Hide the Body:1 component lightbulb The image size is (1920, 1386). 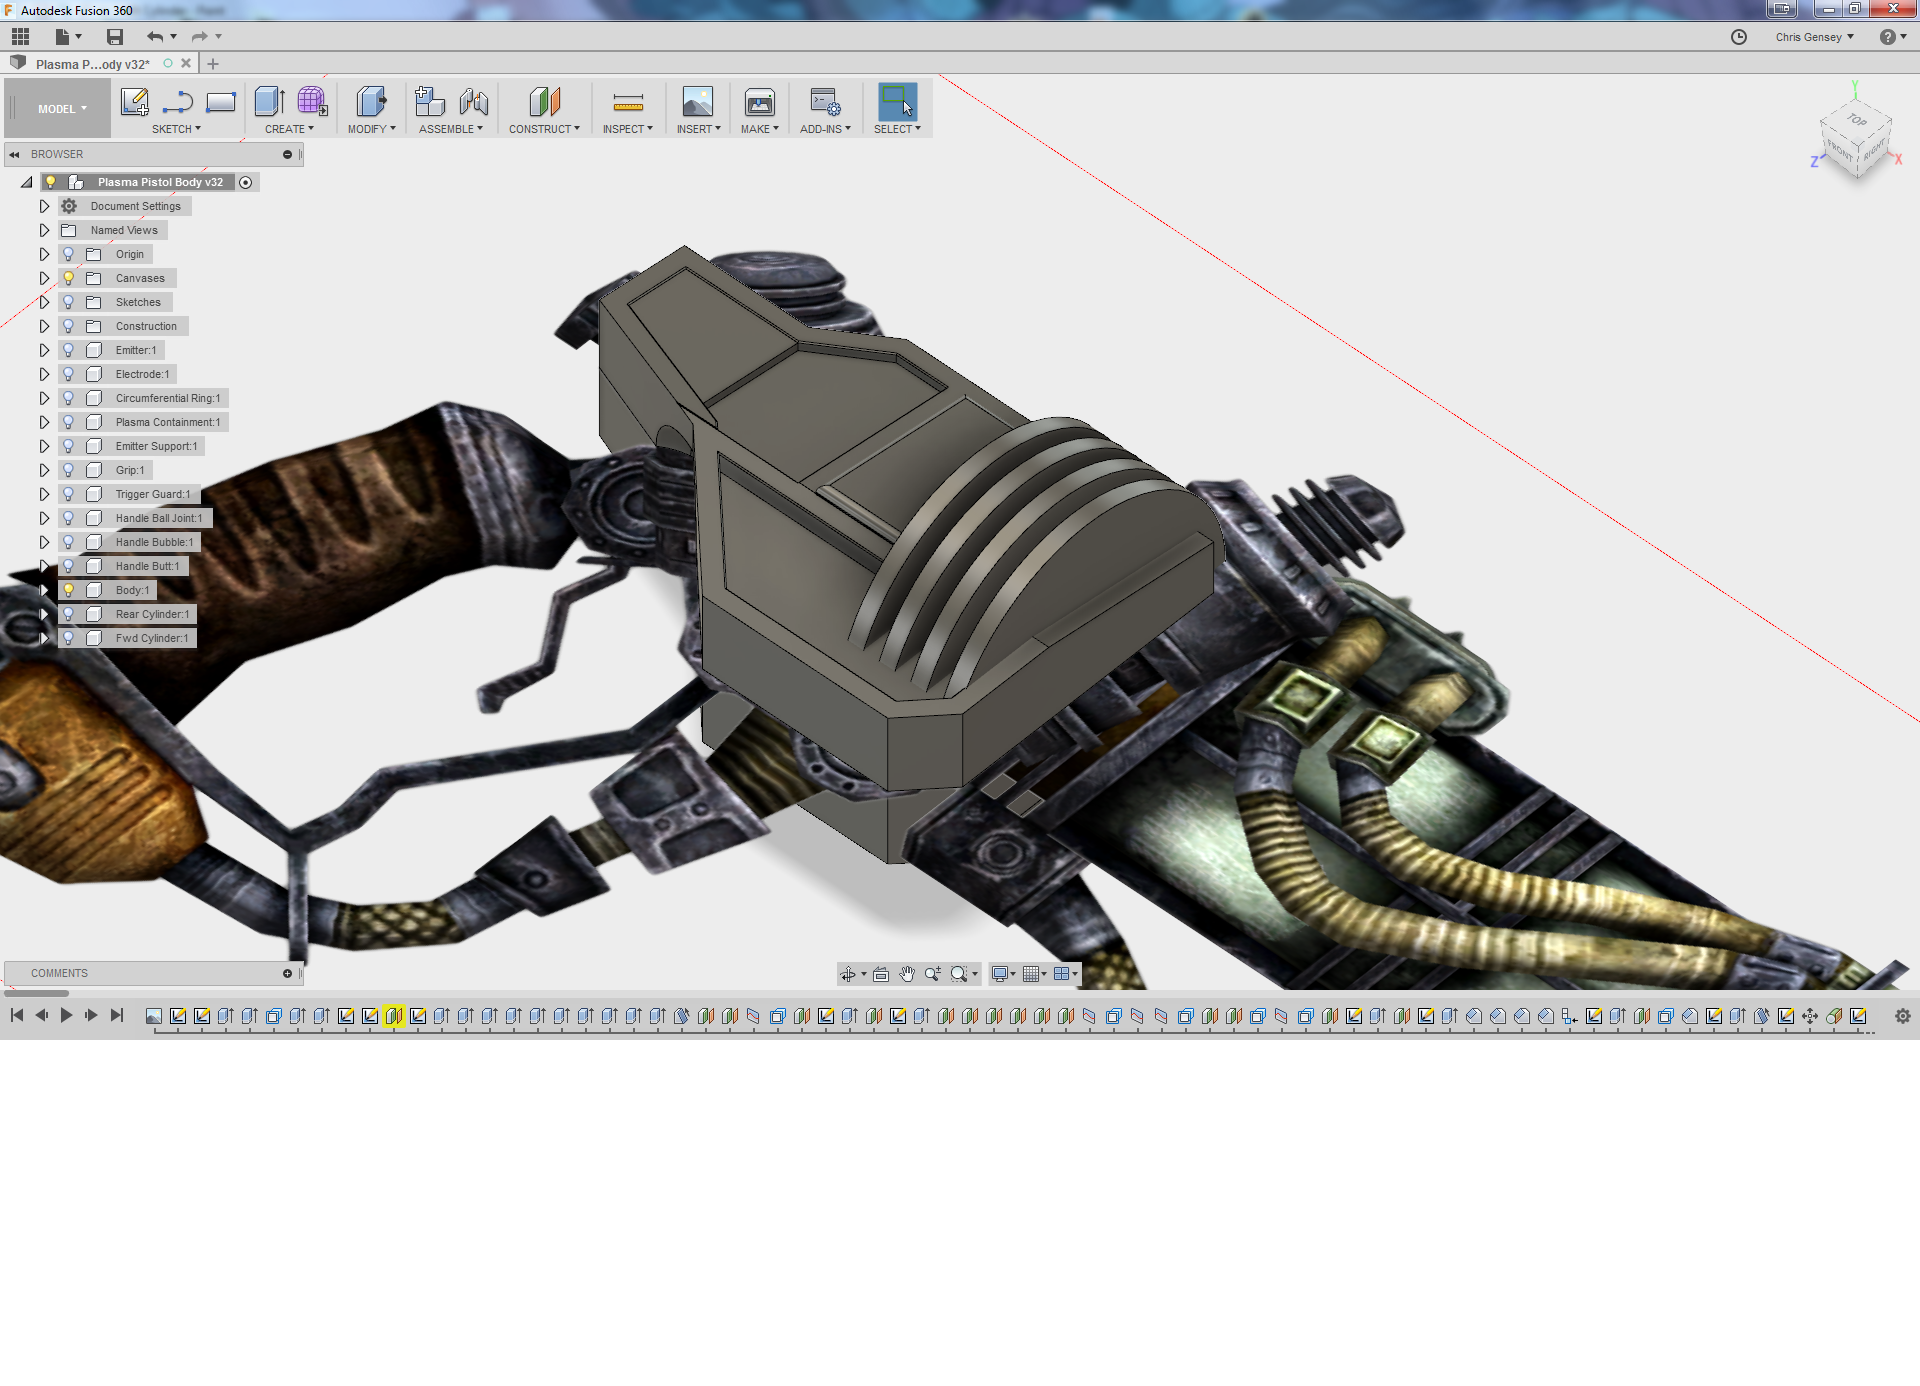(x=69, y=590)
